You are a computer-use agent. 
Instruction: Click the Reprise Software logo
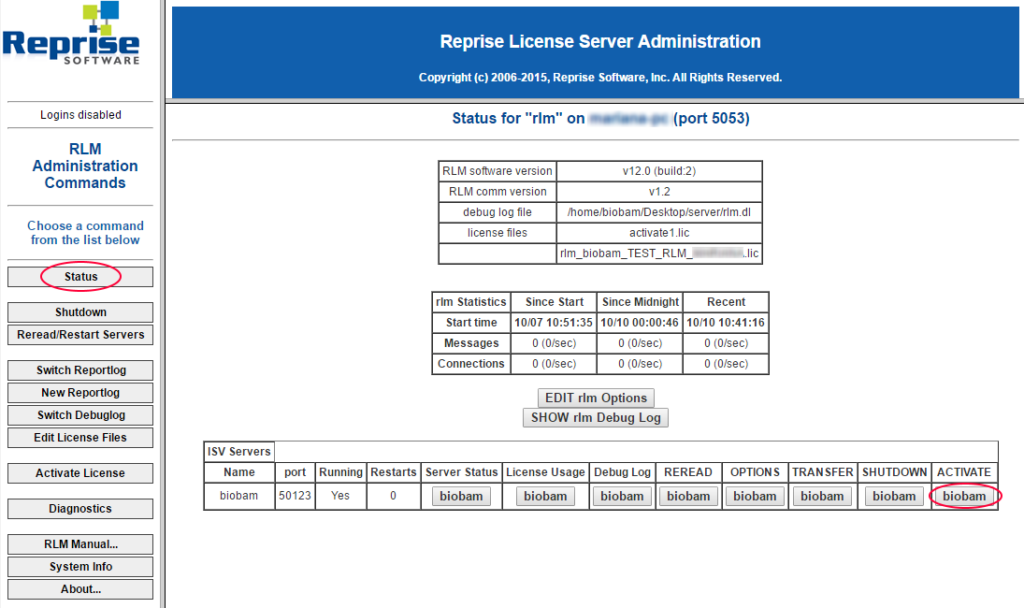(70, 35)
